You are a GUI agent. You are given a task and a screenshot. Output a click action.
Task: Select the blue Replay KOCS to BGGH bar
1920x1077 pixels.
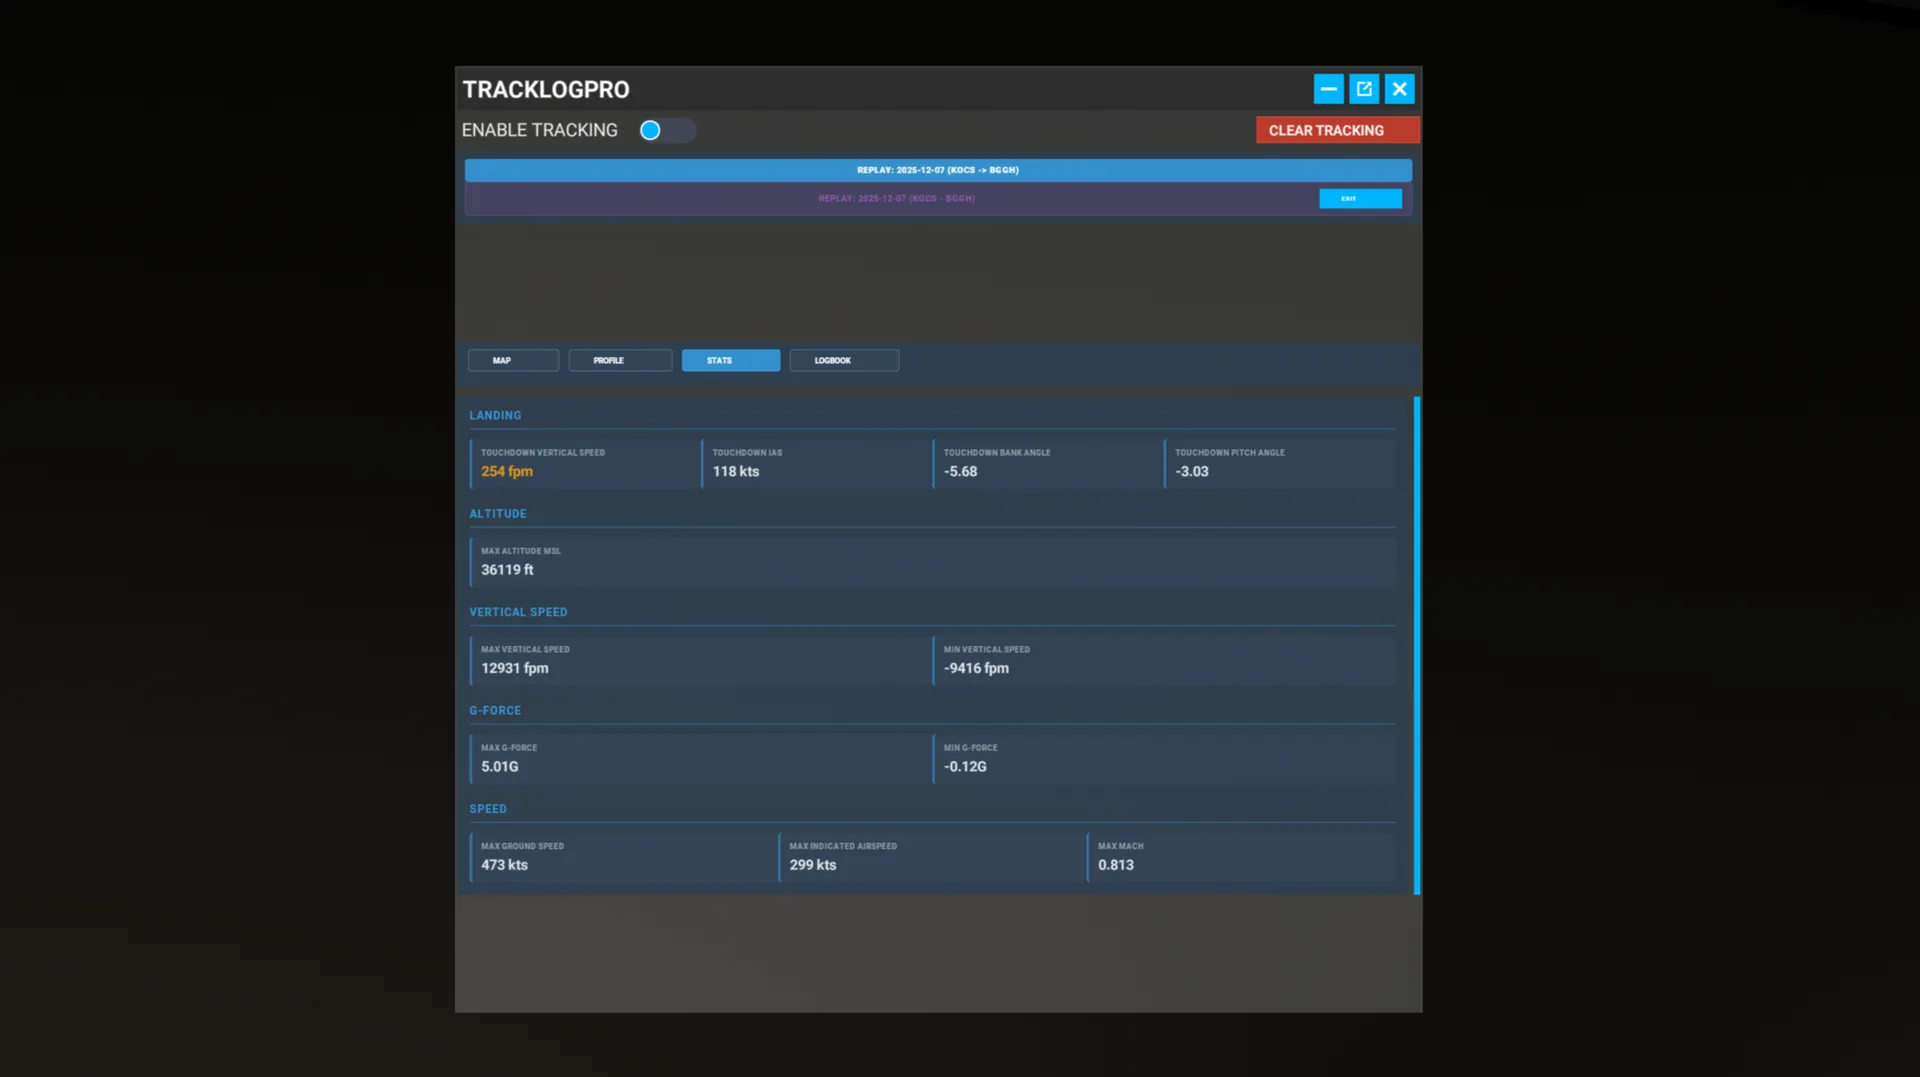coord(937,170)
